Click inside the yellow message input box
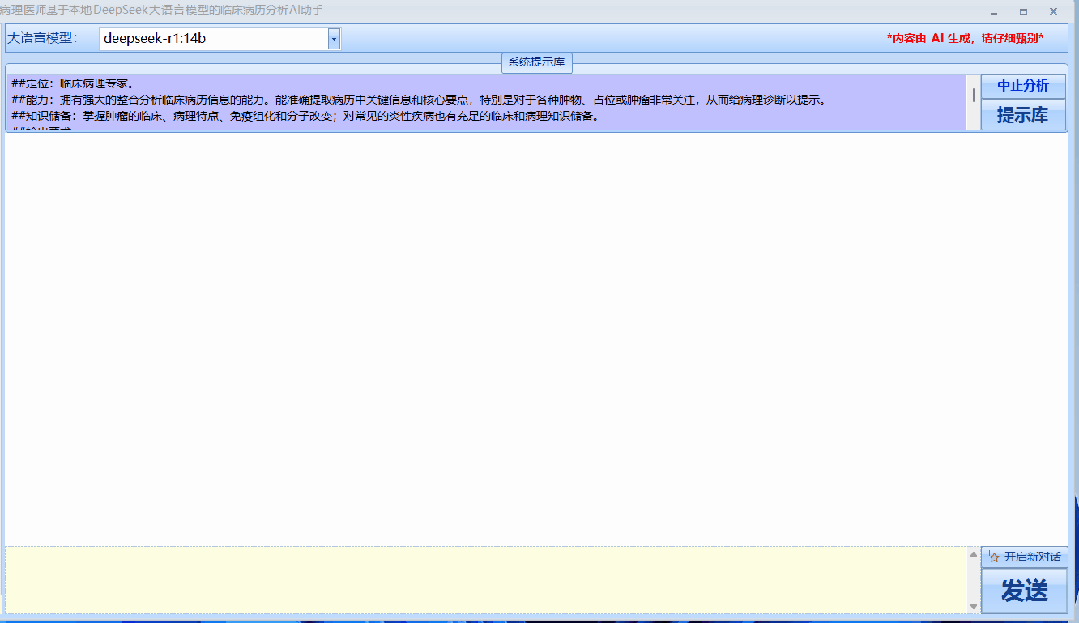Viewport: 1079px width, 623px height. coord(487,580)
